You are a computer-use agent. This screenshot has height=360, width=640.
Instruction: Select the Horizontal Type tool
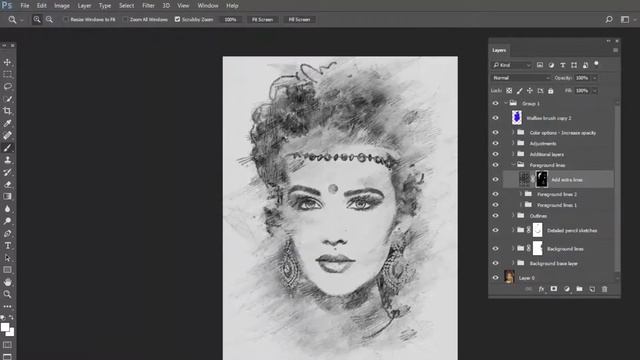pyautogui.click(x=7, y=246)
